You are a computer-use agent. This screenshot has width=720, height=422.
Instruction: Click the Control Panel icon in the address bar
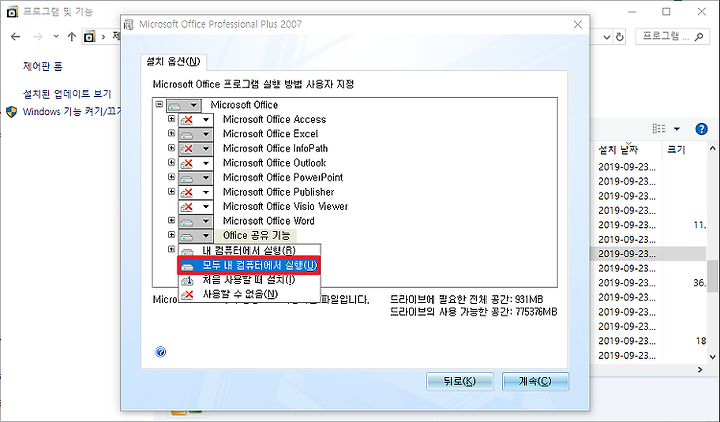[90, 36]
